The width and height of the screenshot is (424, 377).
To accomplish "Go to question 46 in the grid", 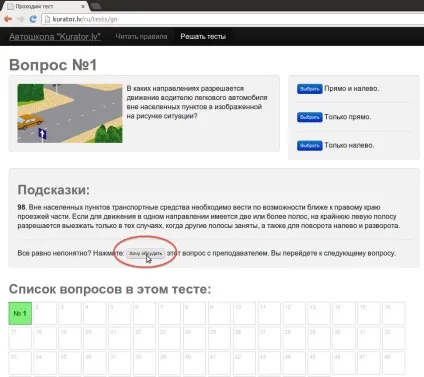I will (344, 363).
